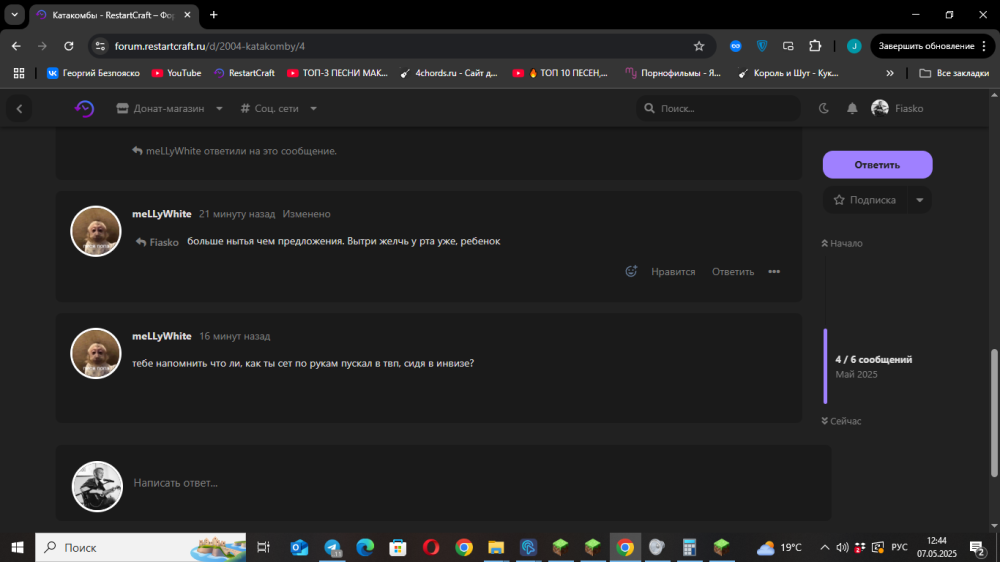The width and height of the screenshot is (1000, 562).
Task: Open the apps grid in bookmarks bar
Action: point(18,73)
